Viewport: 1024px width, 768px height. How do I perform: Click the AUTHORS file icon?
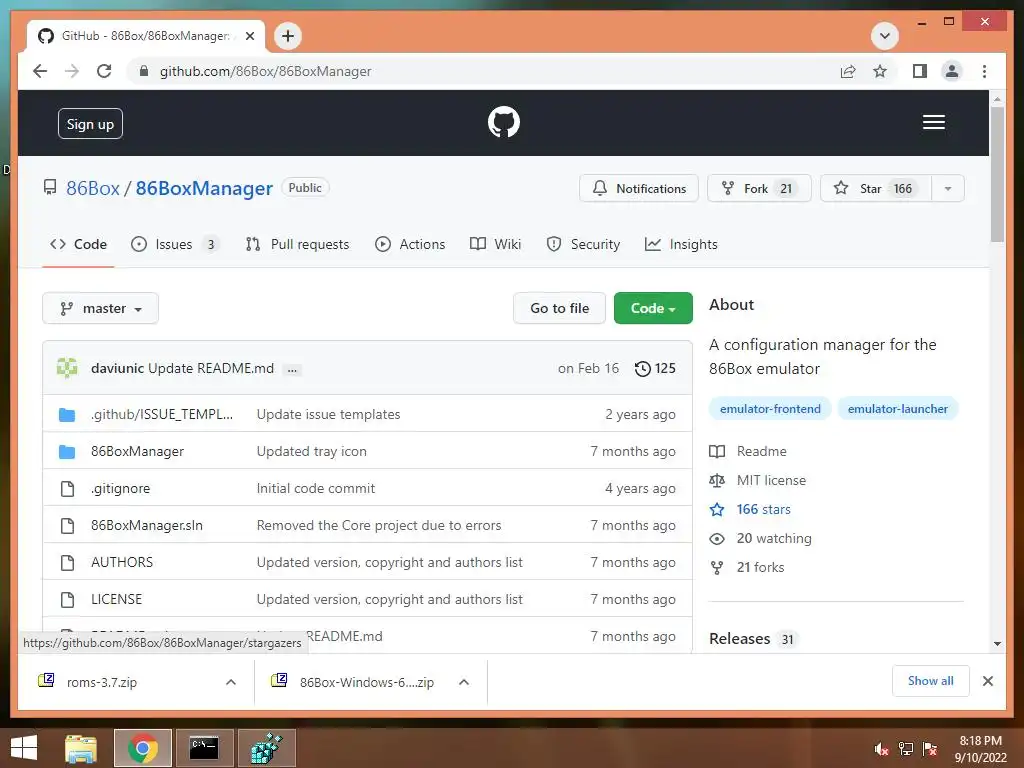67,562
